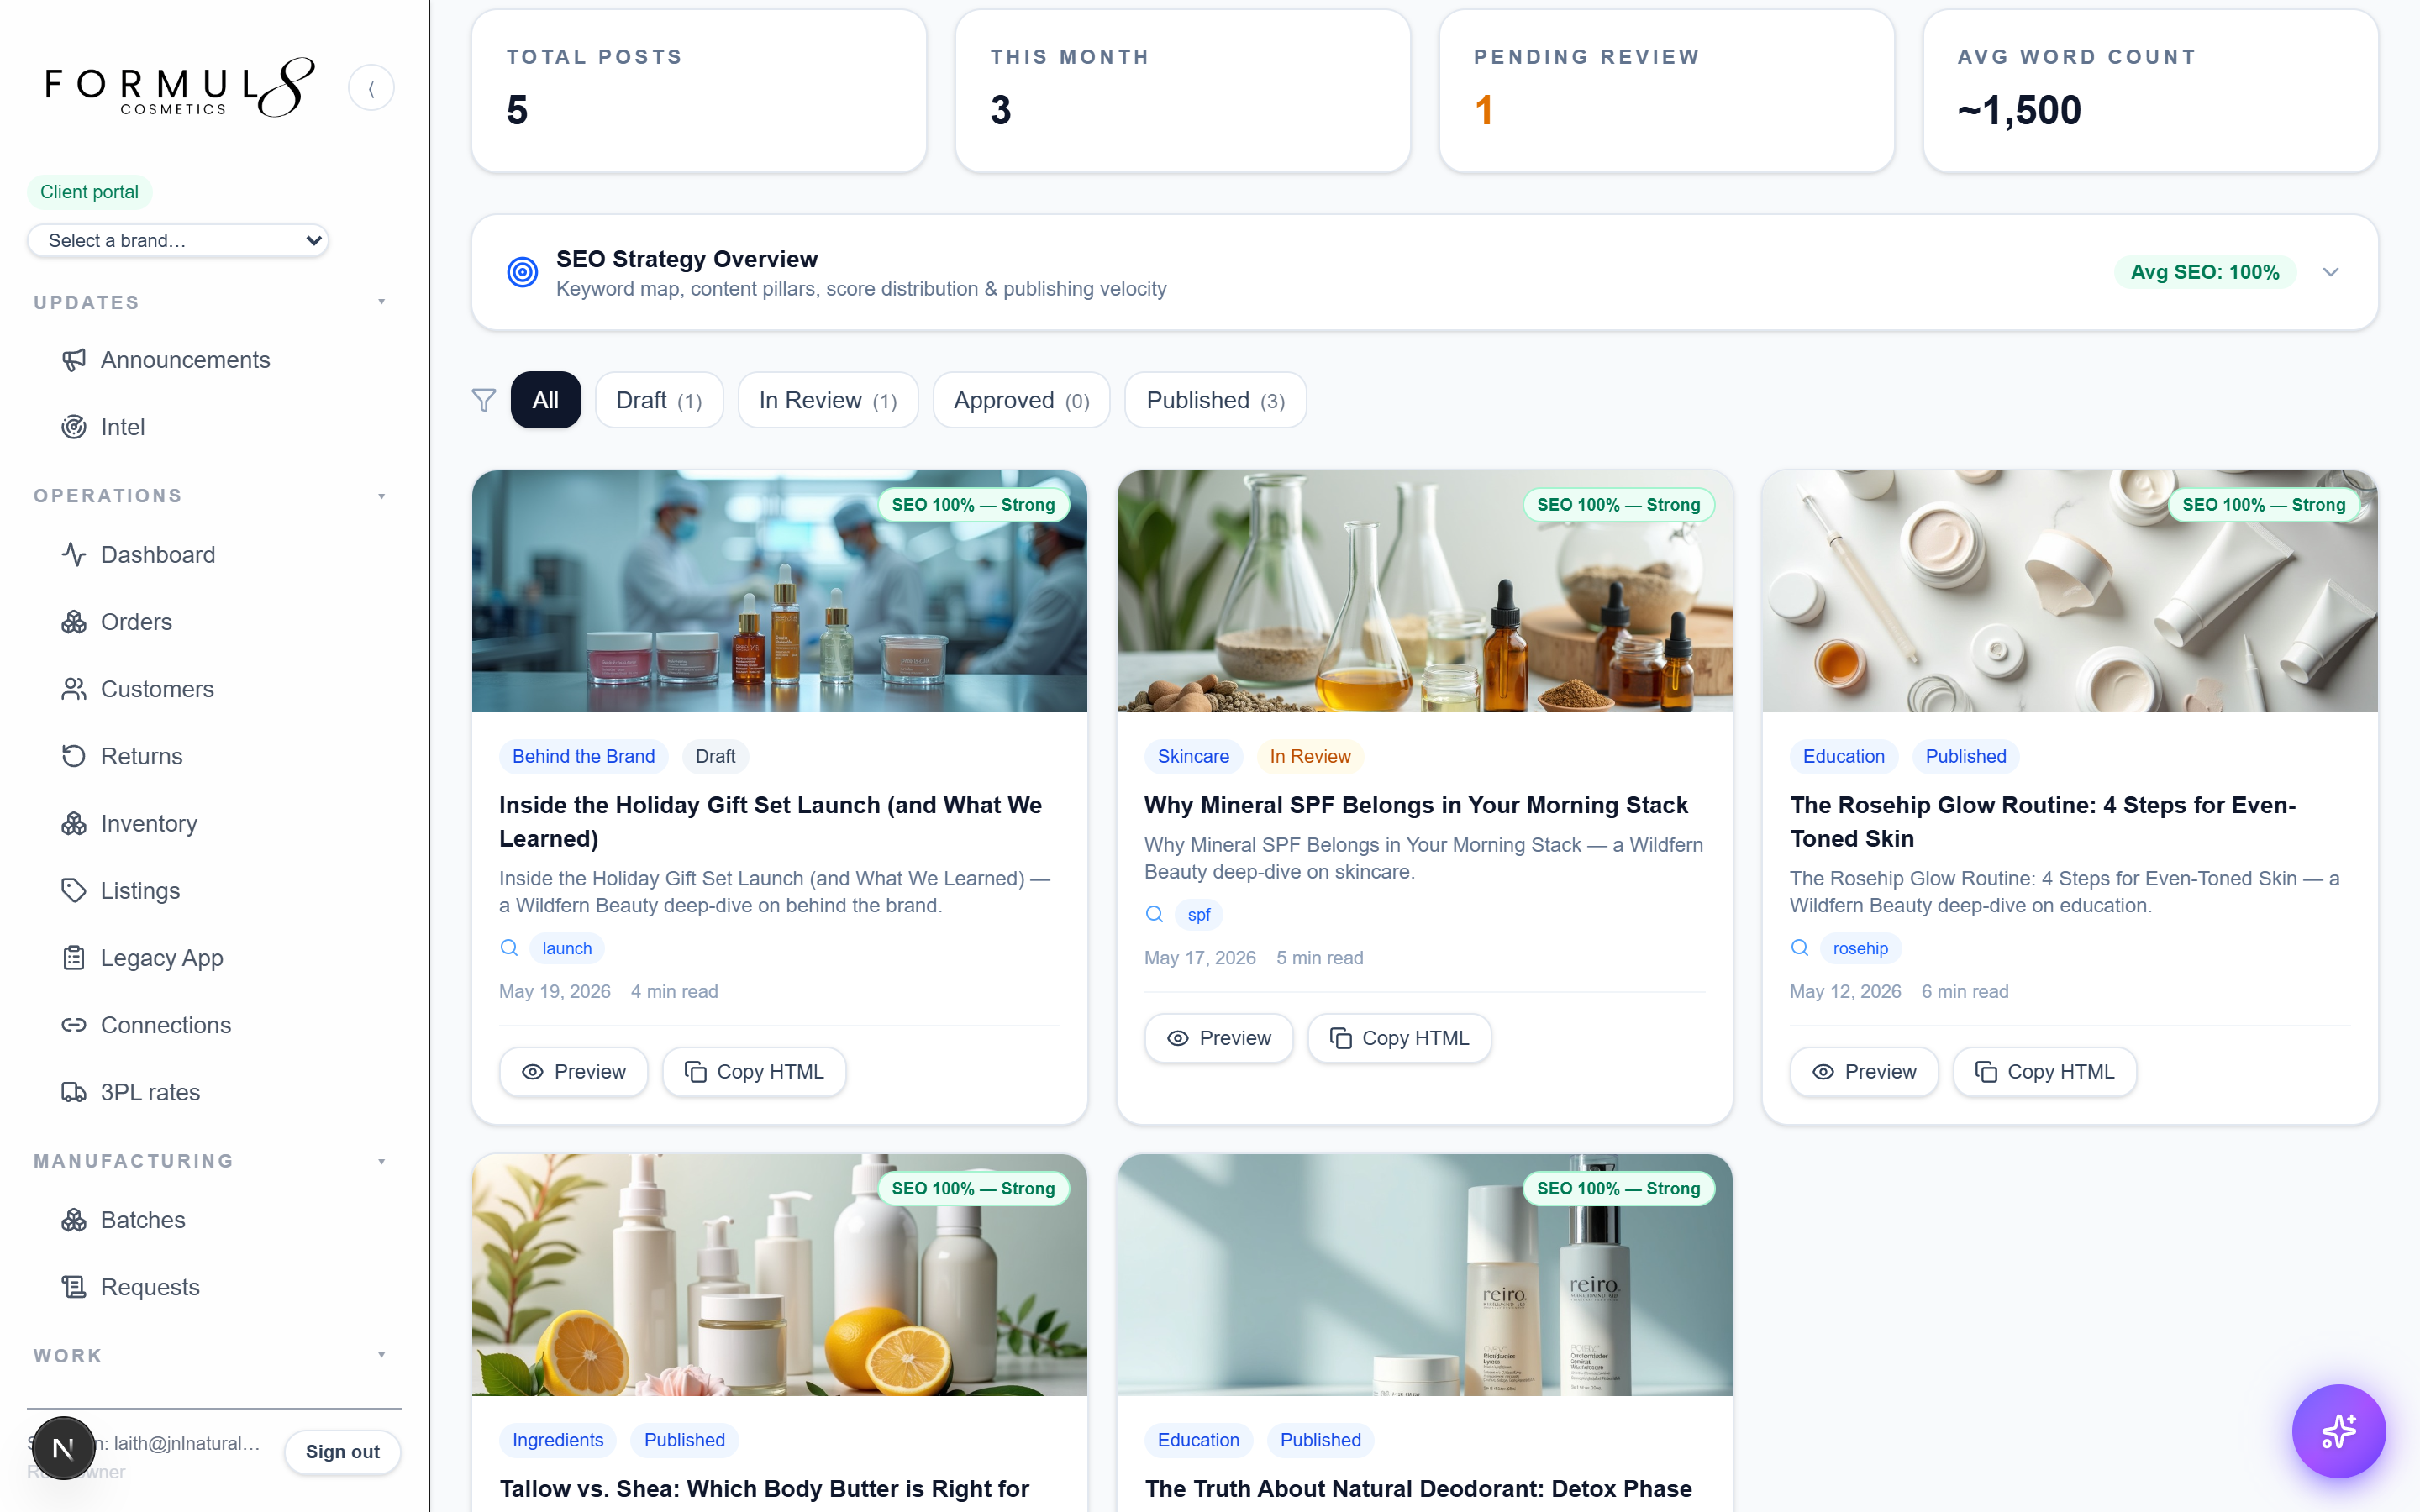The width and height of the screenshot is (2420, 1512).
Task: Open the Batches icon in sidebar
Action: pos(74,1220)
